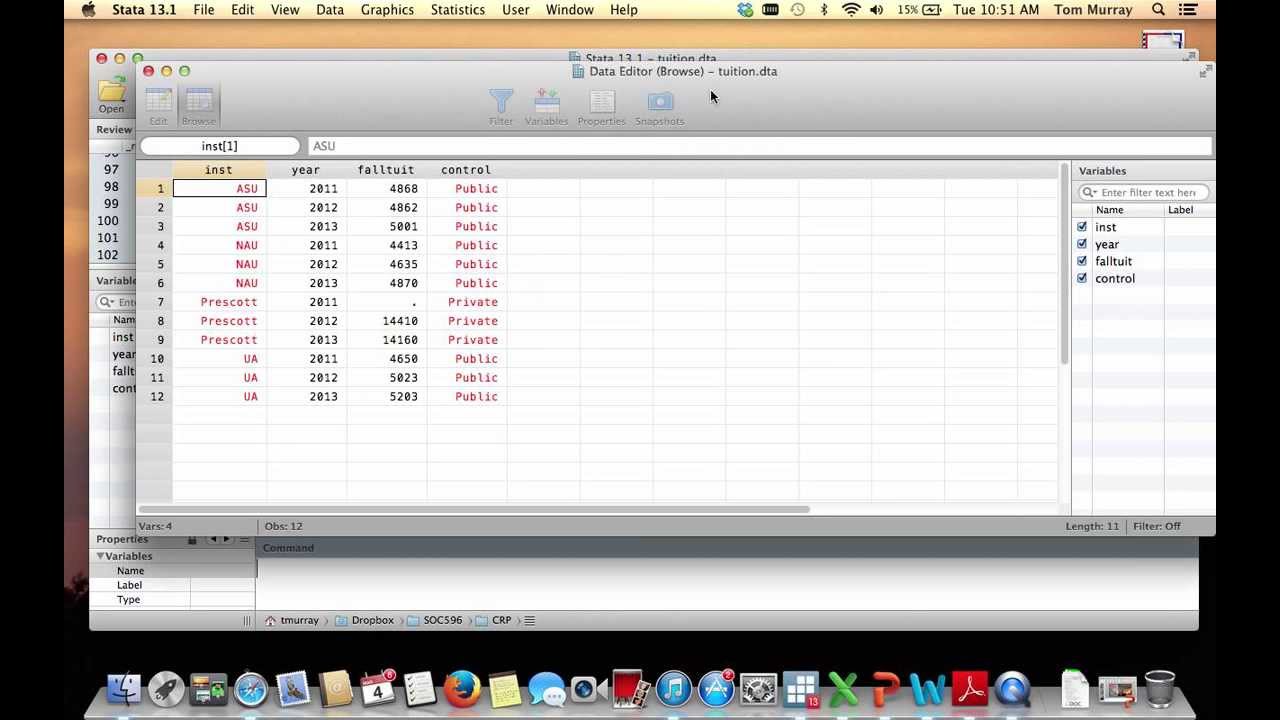Open Spotlight search in the menu bar

[x=1158, y=10]
